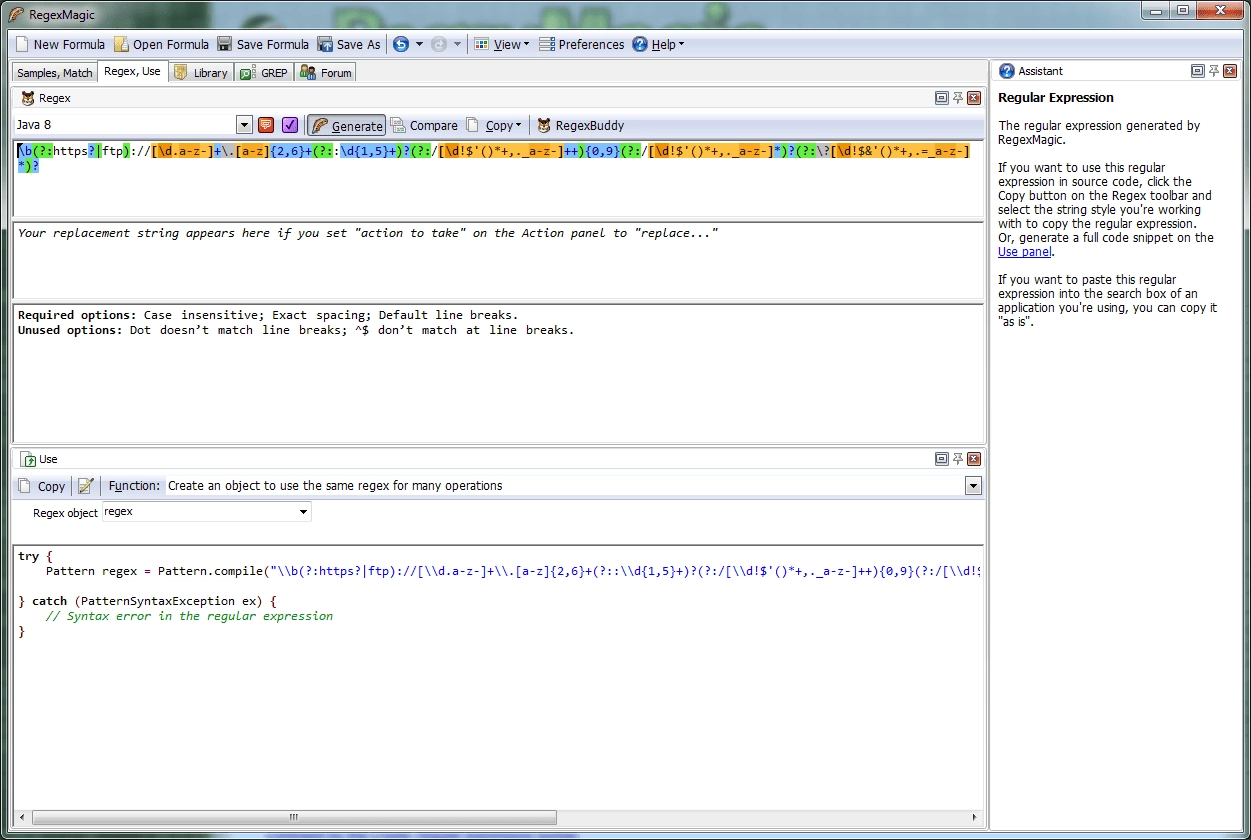Open a formula with Open Formula
1251x840 pixels.
(161, 44)
